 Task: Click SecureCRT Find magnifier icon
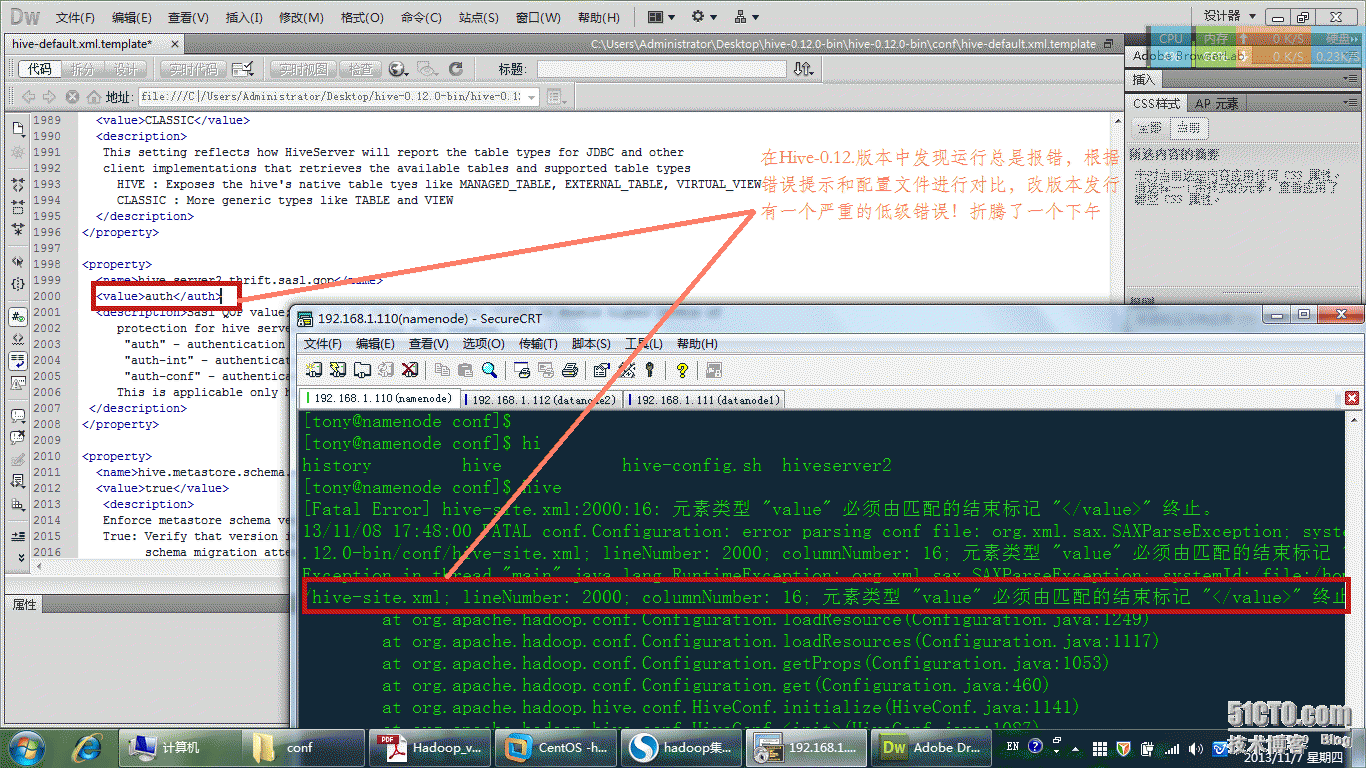(489, 370)
